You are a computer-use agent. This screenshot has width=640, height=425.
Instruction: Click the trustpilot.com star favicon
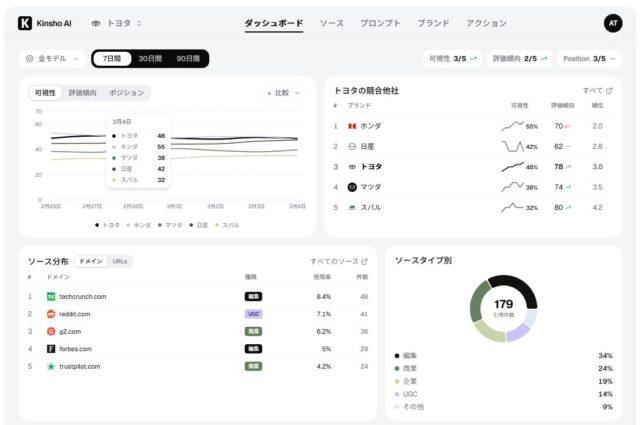click(51, 366)
